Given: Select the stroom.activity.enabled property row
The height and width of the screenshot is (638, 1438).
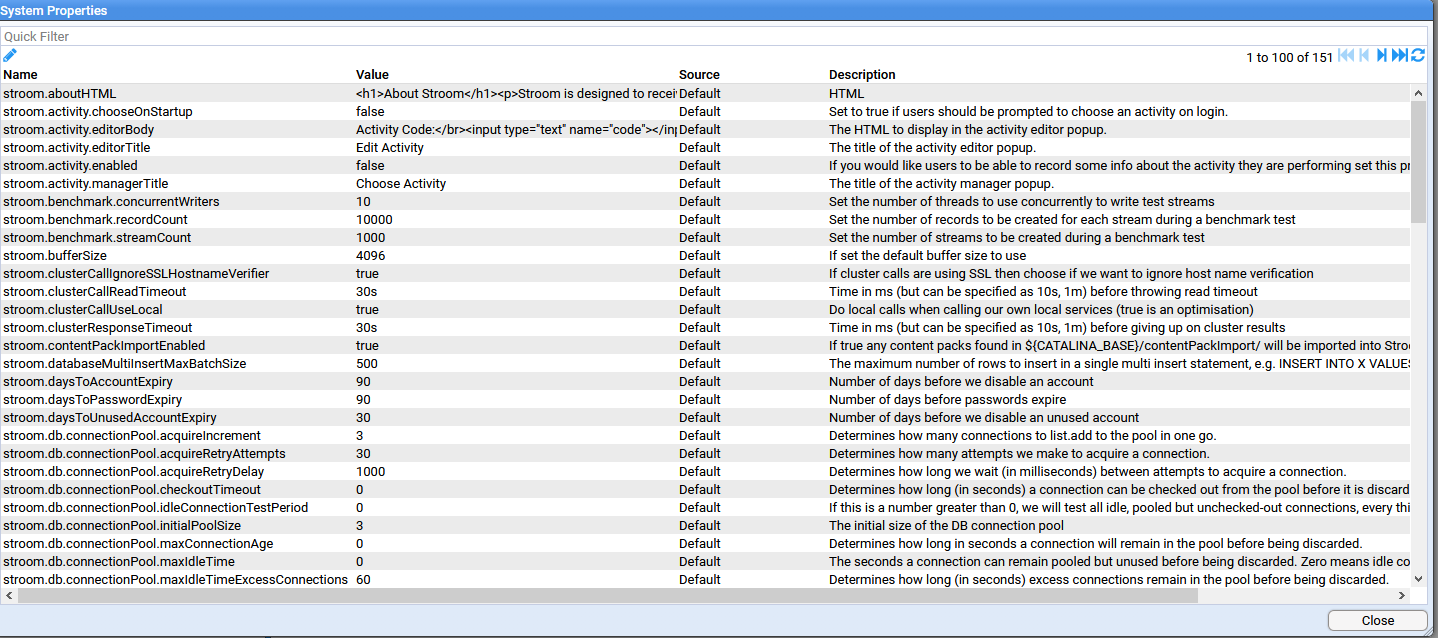Looking at the screenshot, I should [x=70, y=166].
